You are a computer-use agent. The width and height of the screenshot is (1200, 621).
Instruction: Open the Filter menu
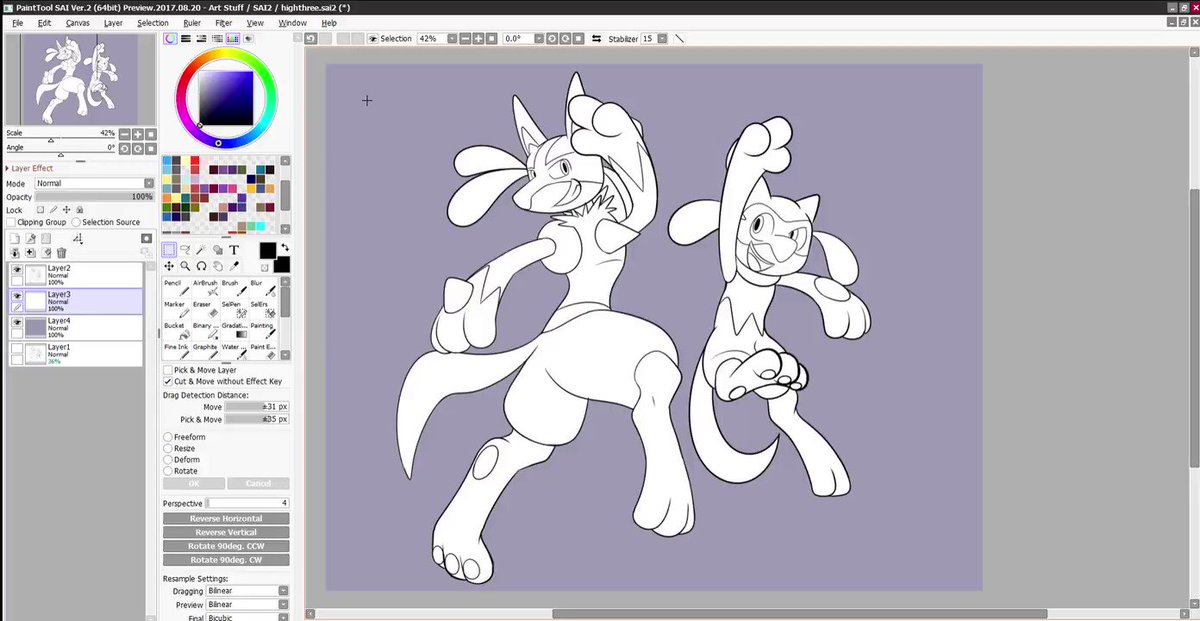(x=224, y=22)
